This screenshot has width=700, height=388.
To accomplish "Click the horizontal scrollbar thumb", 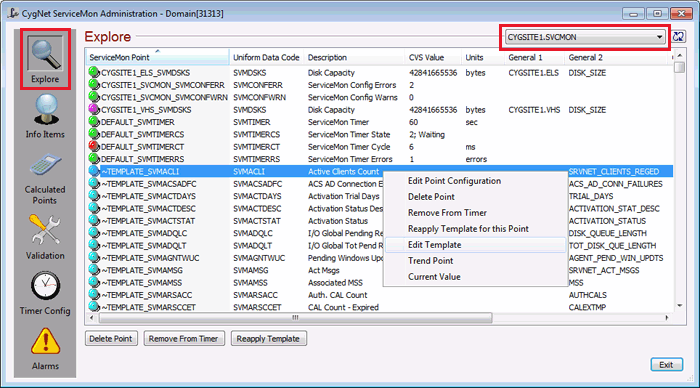I will 295,318.
